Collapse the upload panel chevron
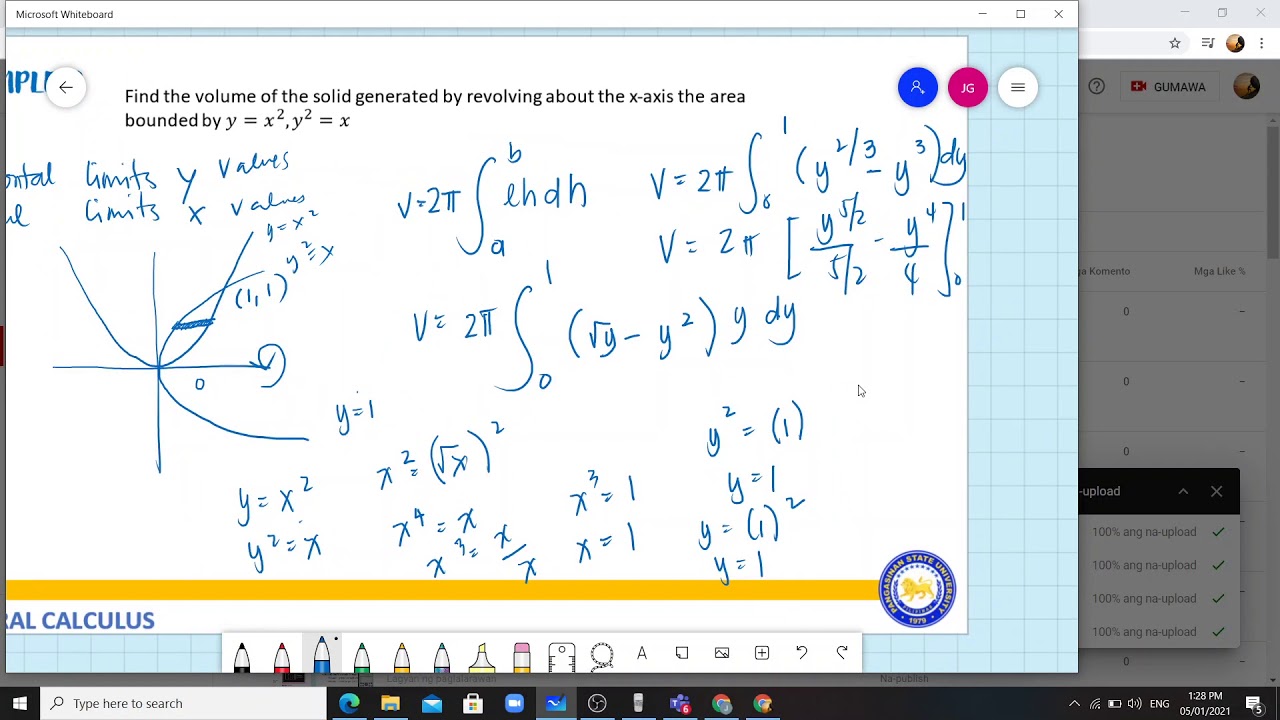 click(1183, 491)
